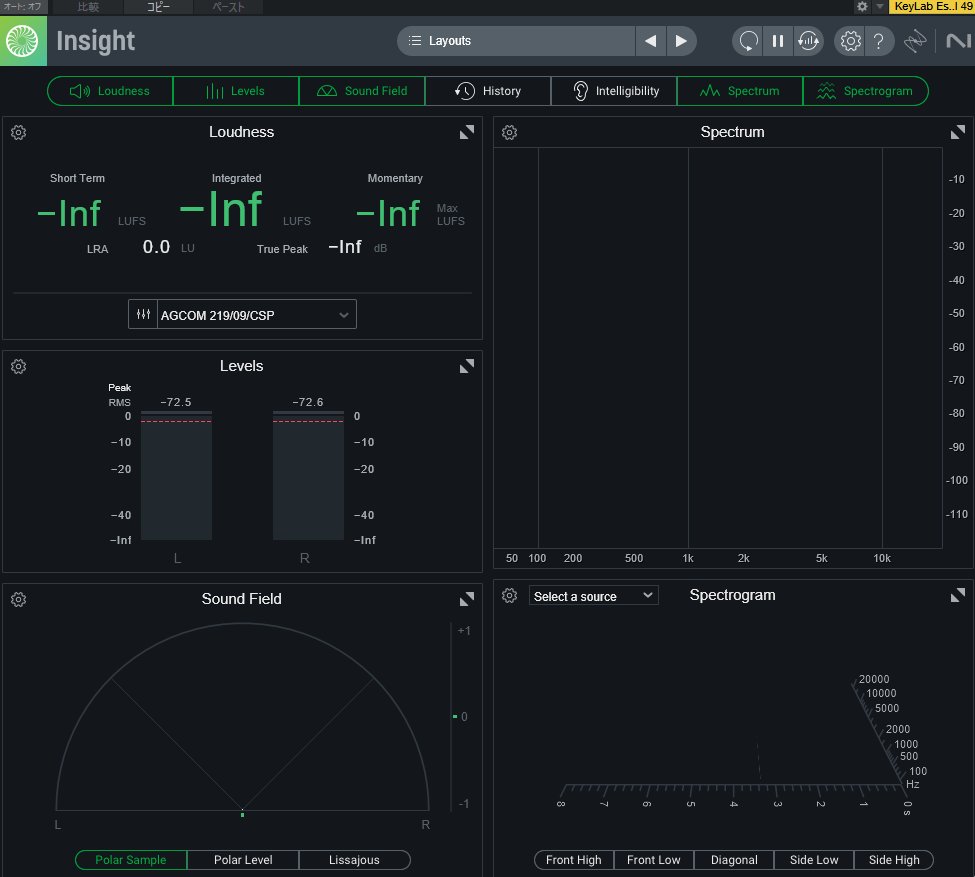
Task: Click the paste button in host bar
Action: tap(228, 6)
